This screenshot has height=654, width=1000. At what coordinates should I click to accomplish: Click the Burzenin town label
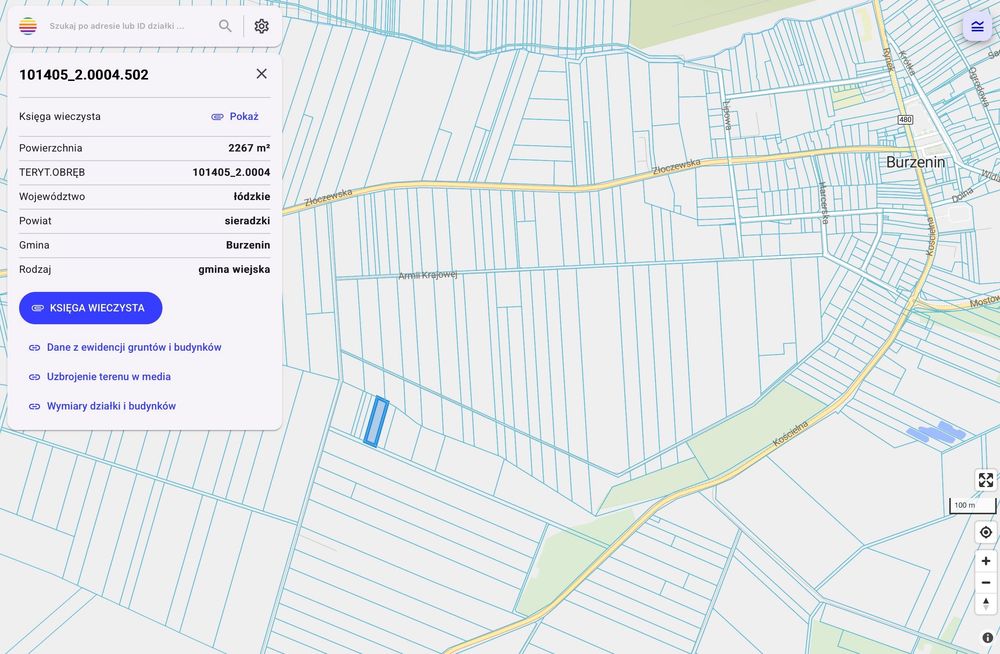click(915, 162)
